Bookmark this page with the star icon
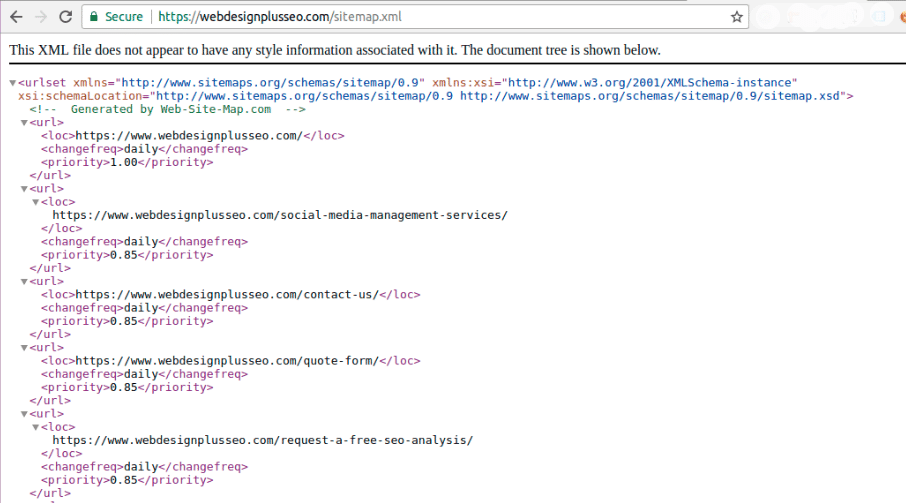This screenshot has height=503, width=906. point(736,17)
